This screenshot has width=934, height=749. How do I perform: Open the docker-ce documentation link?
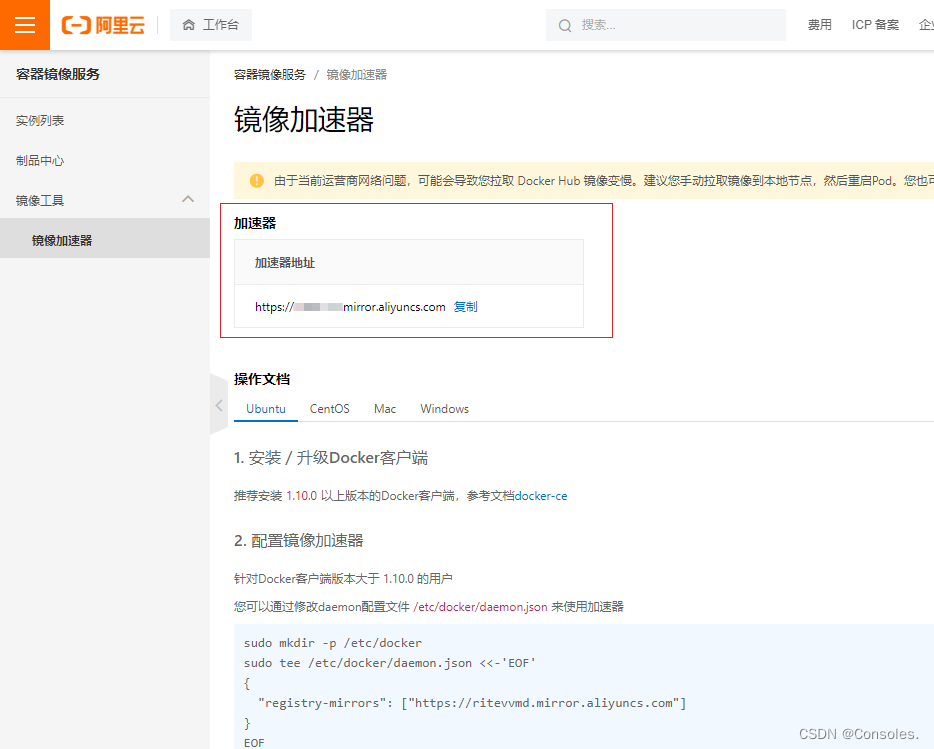pos(541,496)
